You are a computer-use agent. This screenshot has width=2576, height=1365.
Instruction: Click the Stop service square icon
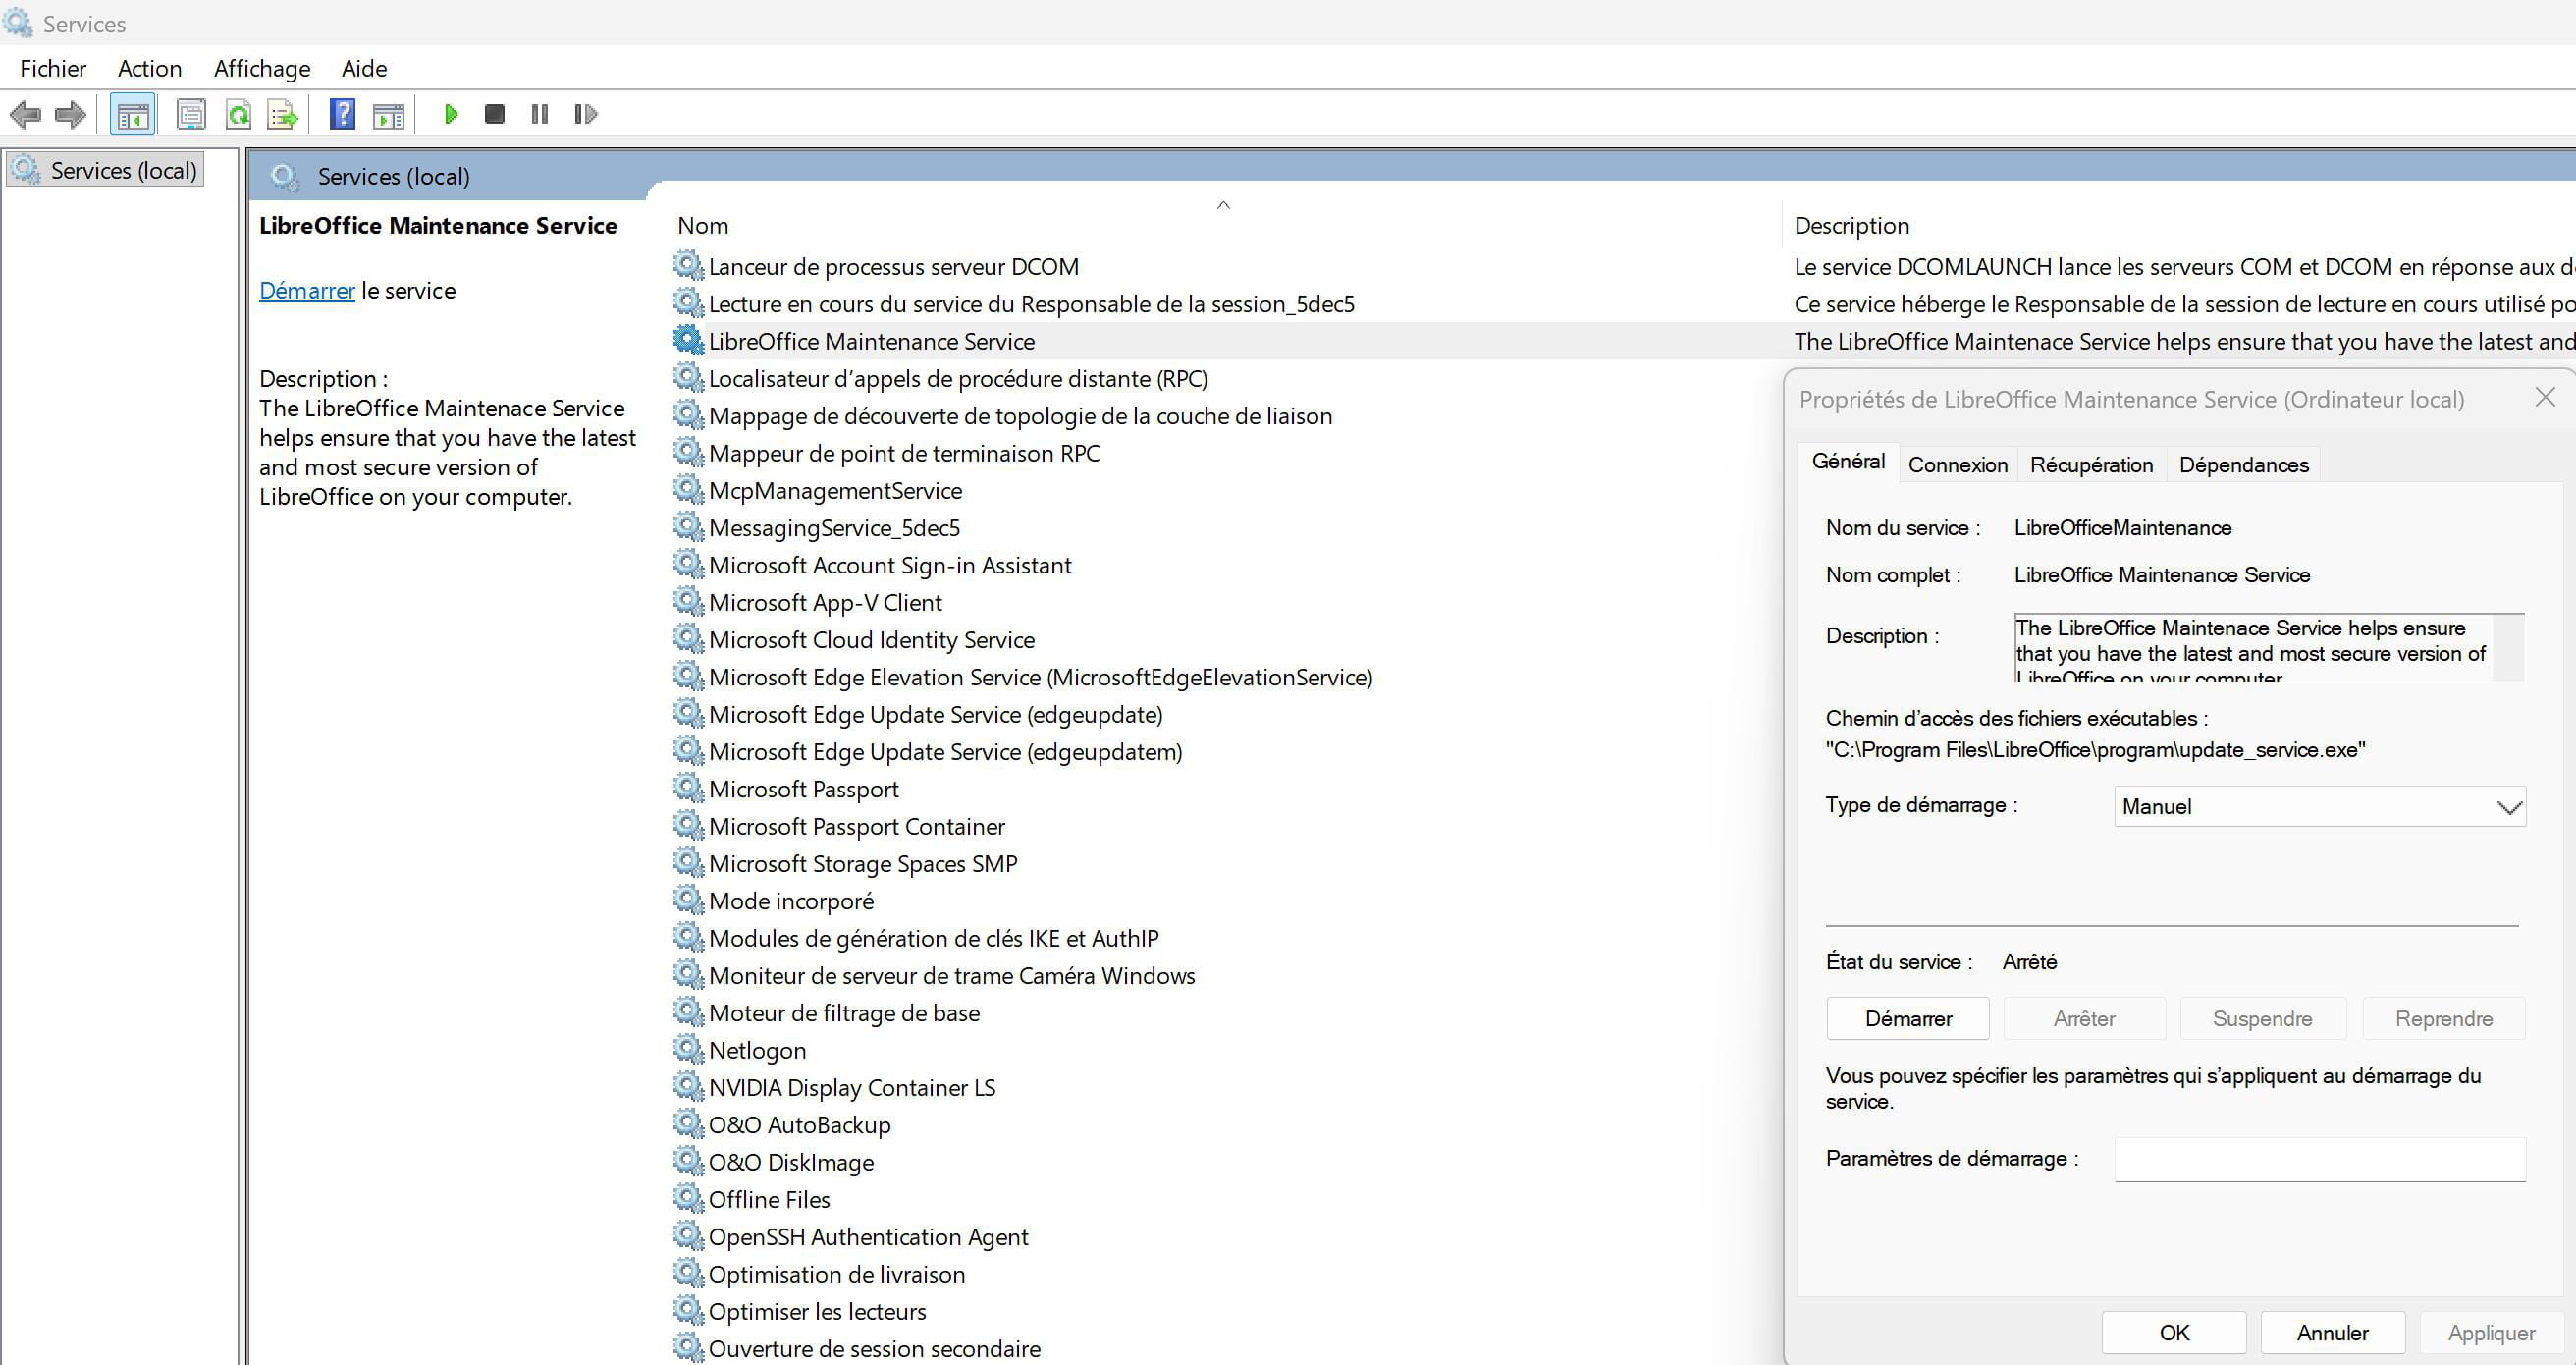click(494, 114)
